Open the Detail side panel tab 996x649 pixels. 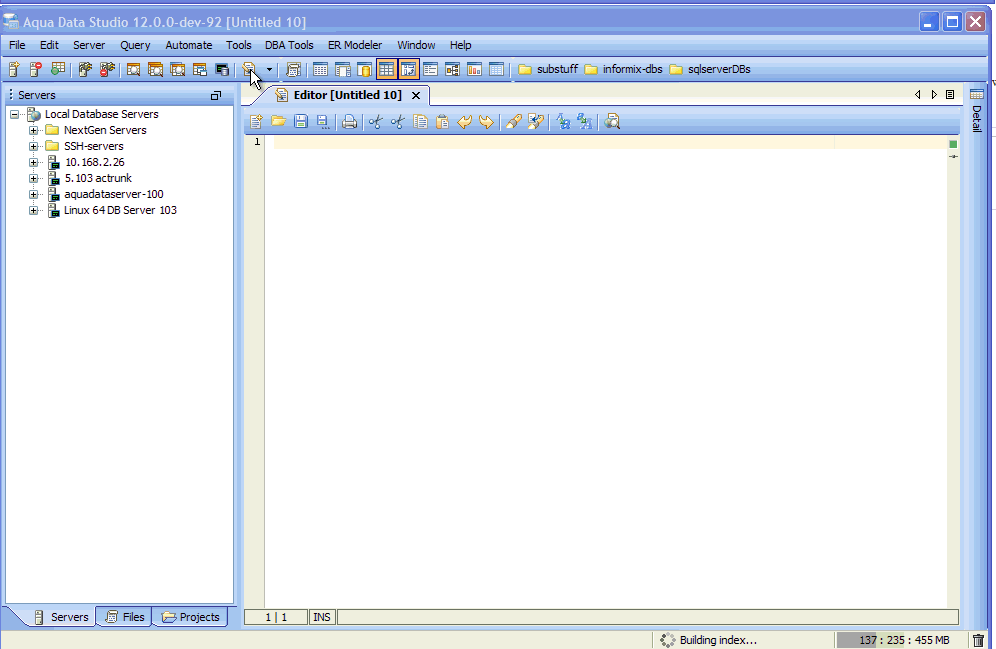(977, 111)
